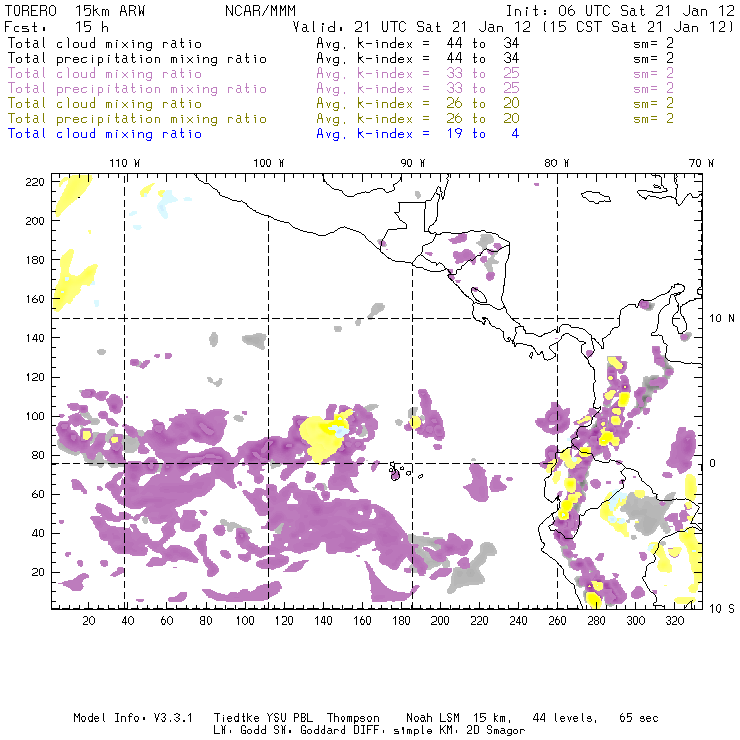Viewport: 740px width, 740px height.
Task: Select the Fcst: 15 h forecast label
Action: click(57, 27)
